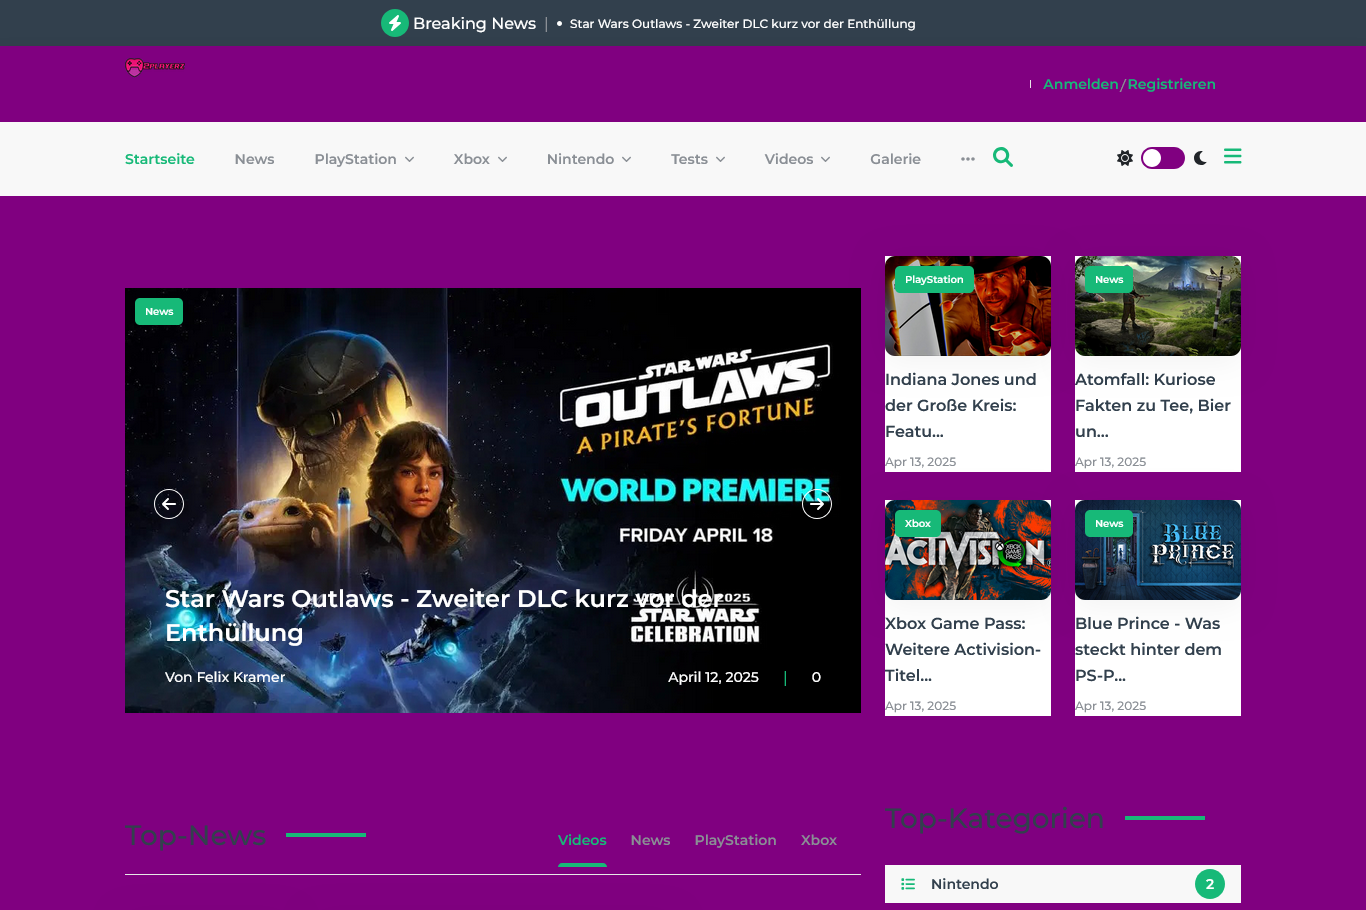Select the PlayStation tab in Top-News
The height and width of the screenshot is (910, 1366).
click(735, 840)
